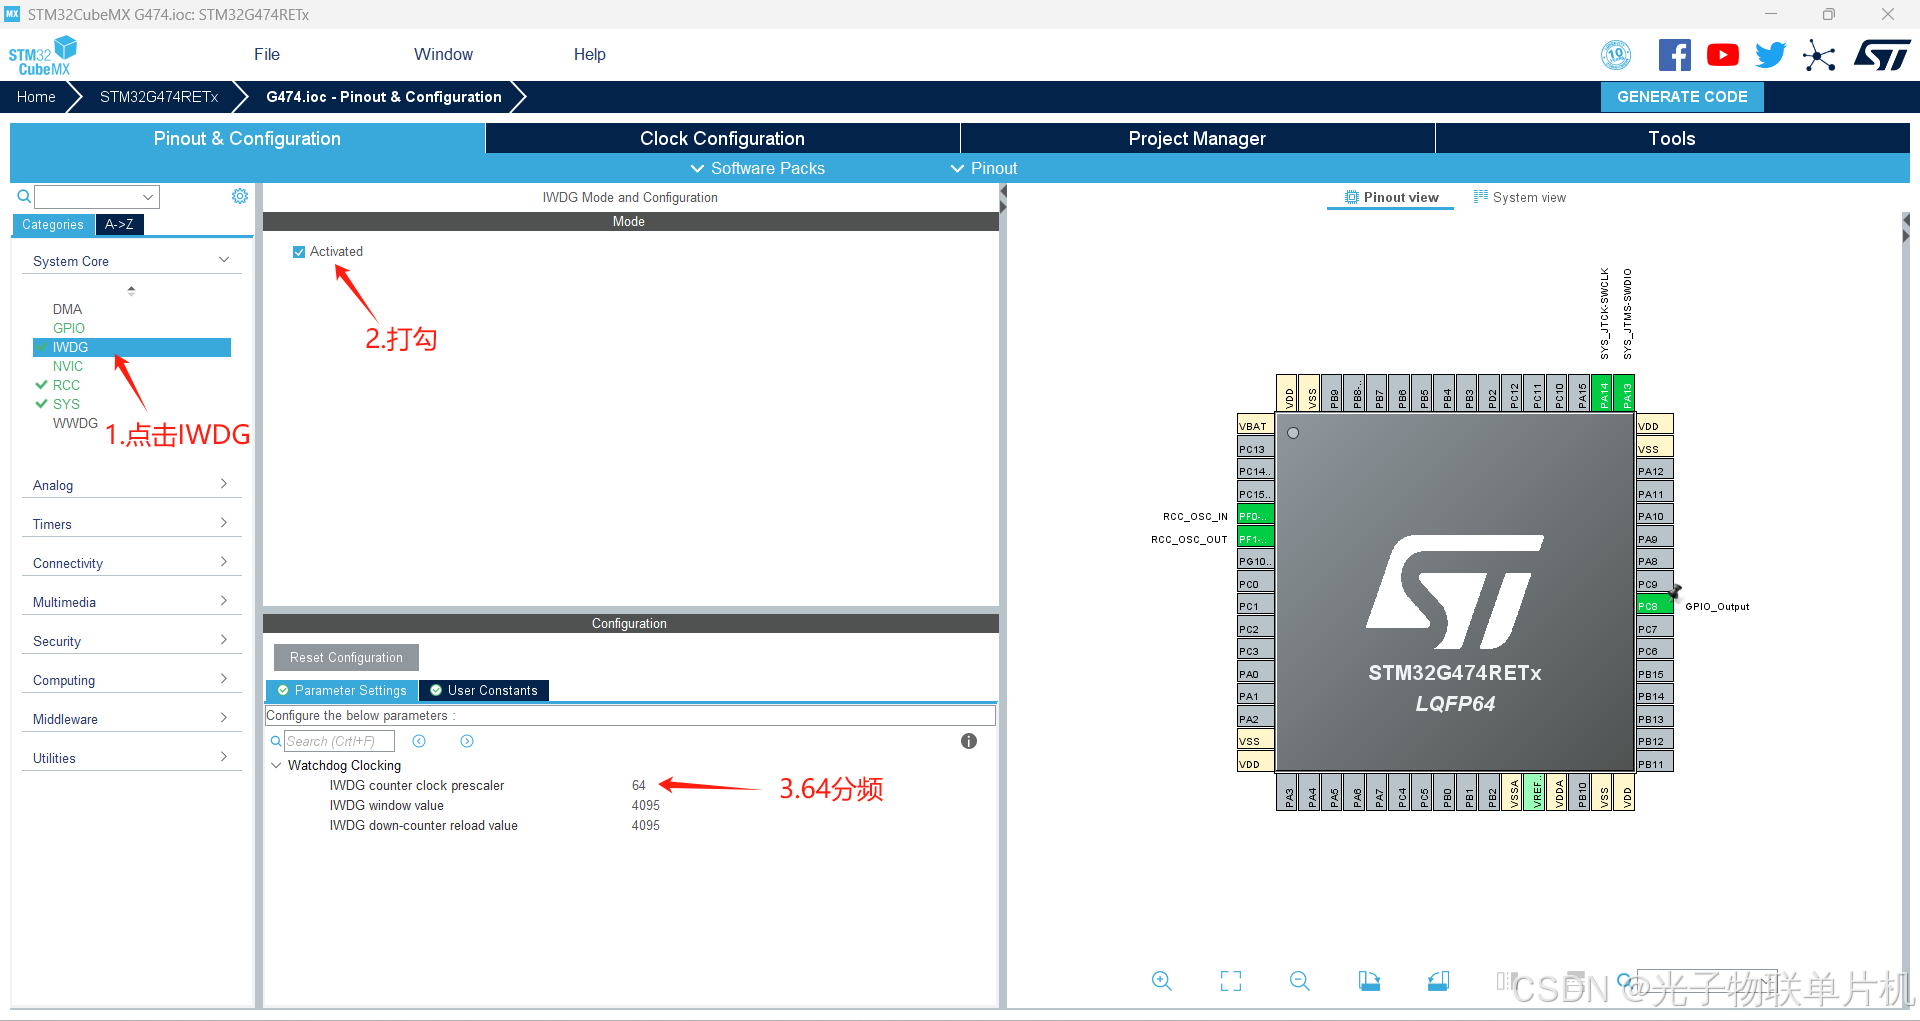This screenshot has height=1021, width=1920.
Task: Expand the Middleware category
Action: pos(131,719)
